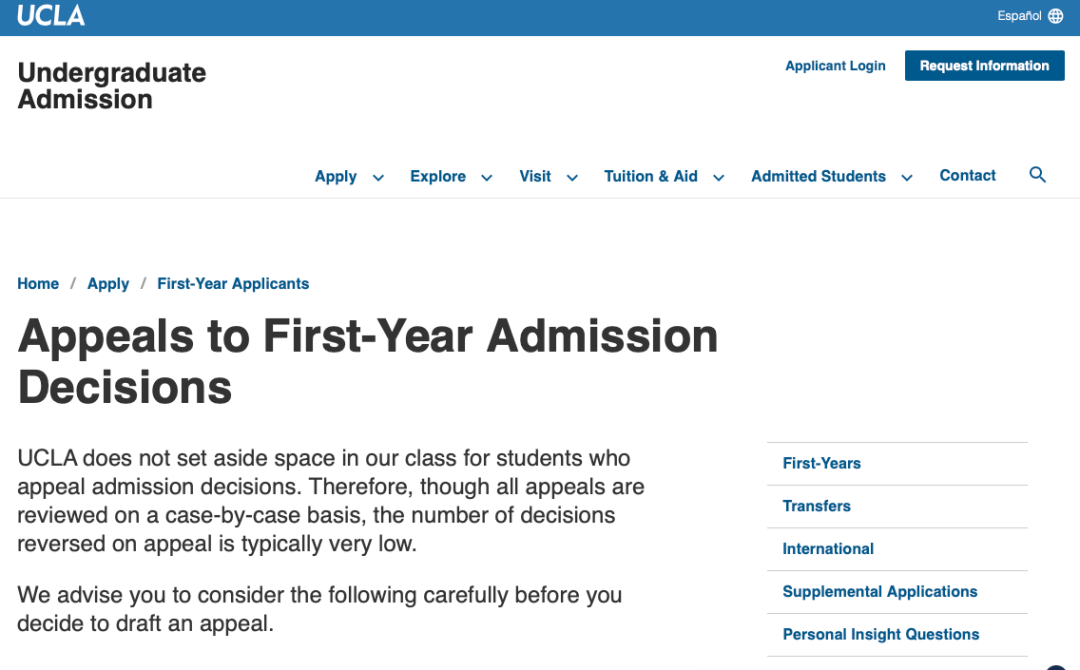Select International in the sidebar

click(828, 549)
